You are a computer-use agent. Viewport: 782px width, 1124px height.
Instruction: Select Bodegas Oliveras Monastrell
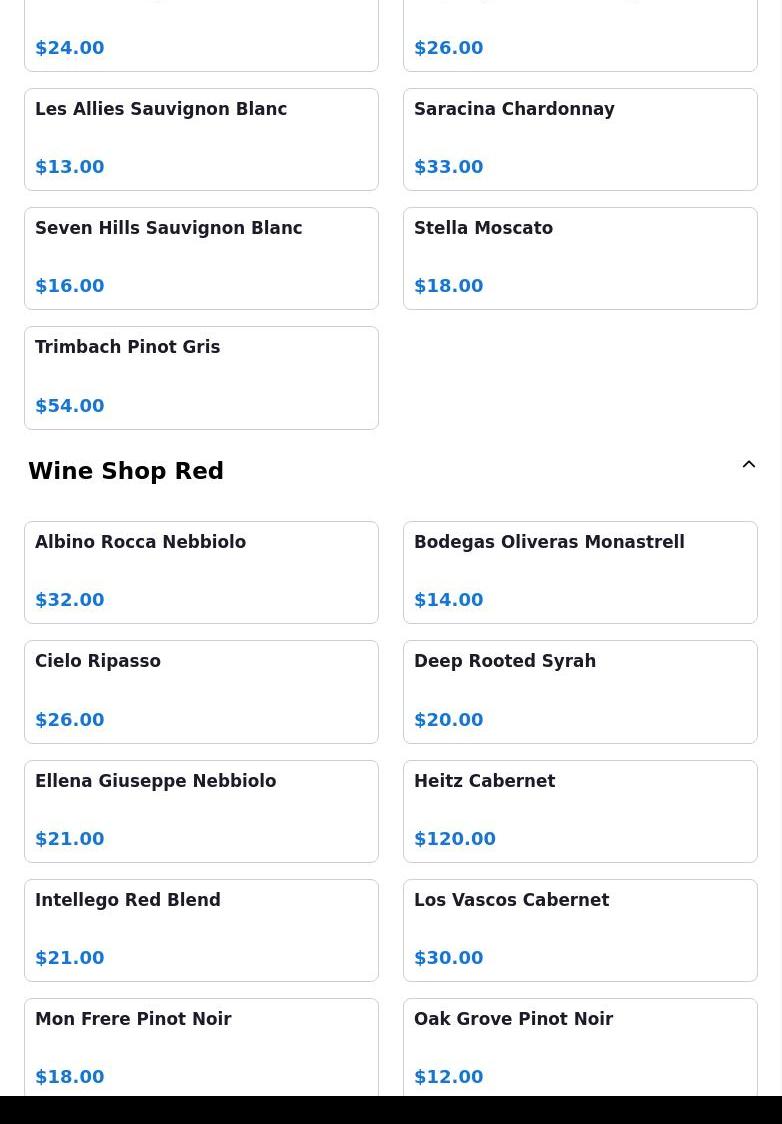tap(580, 572)
